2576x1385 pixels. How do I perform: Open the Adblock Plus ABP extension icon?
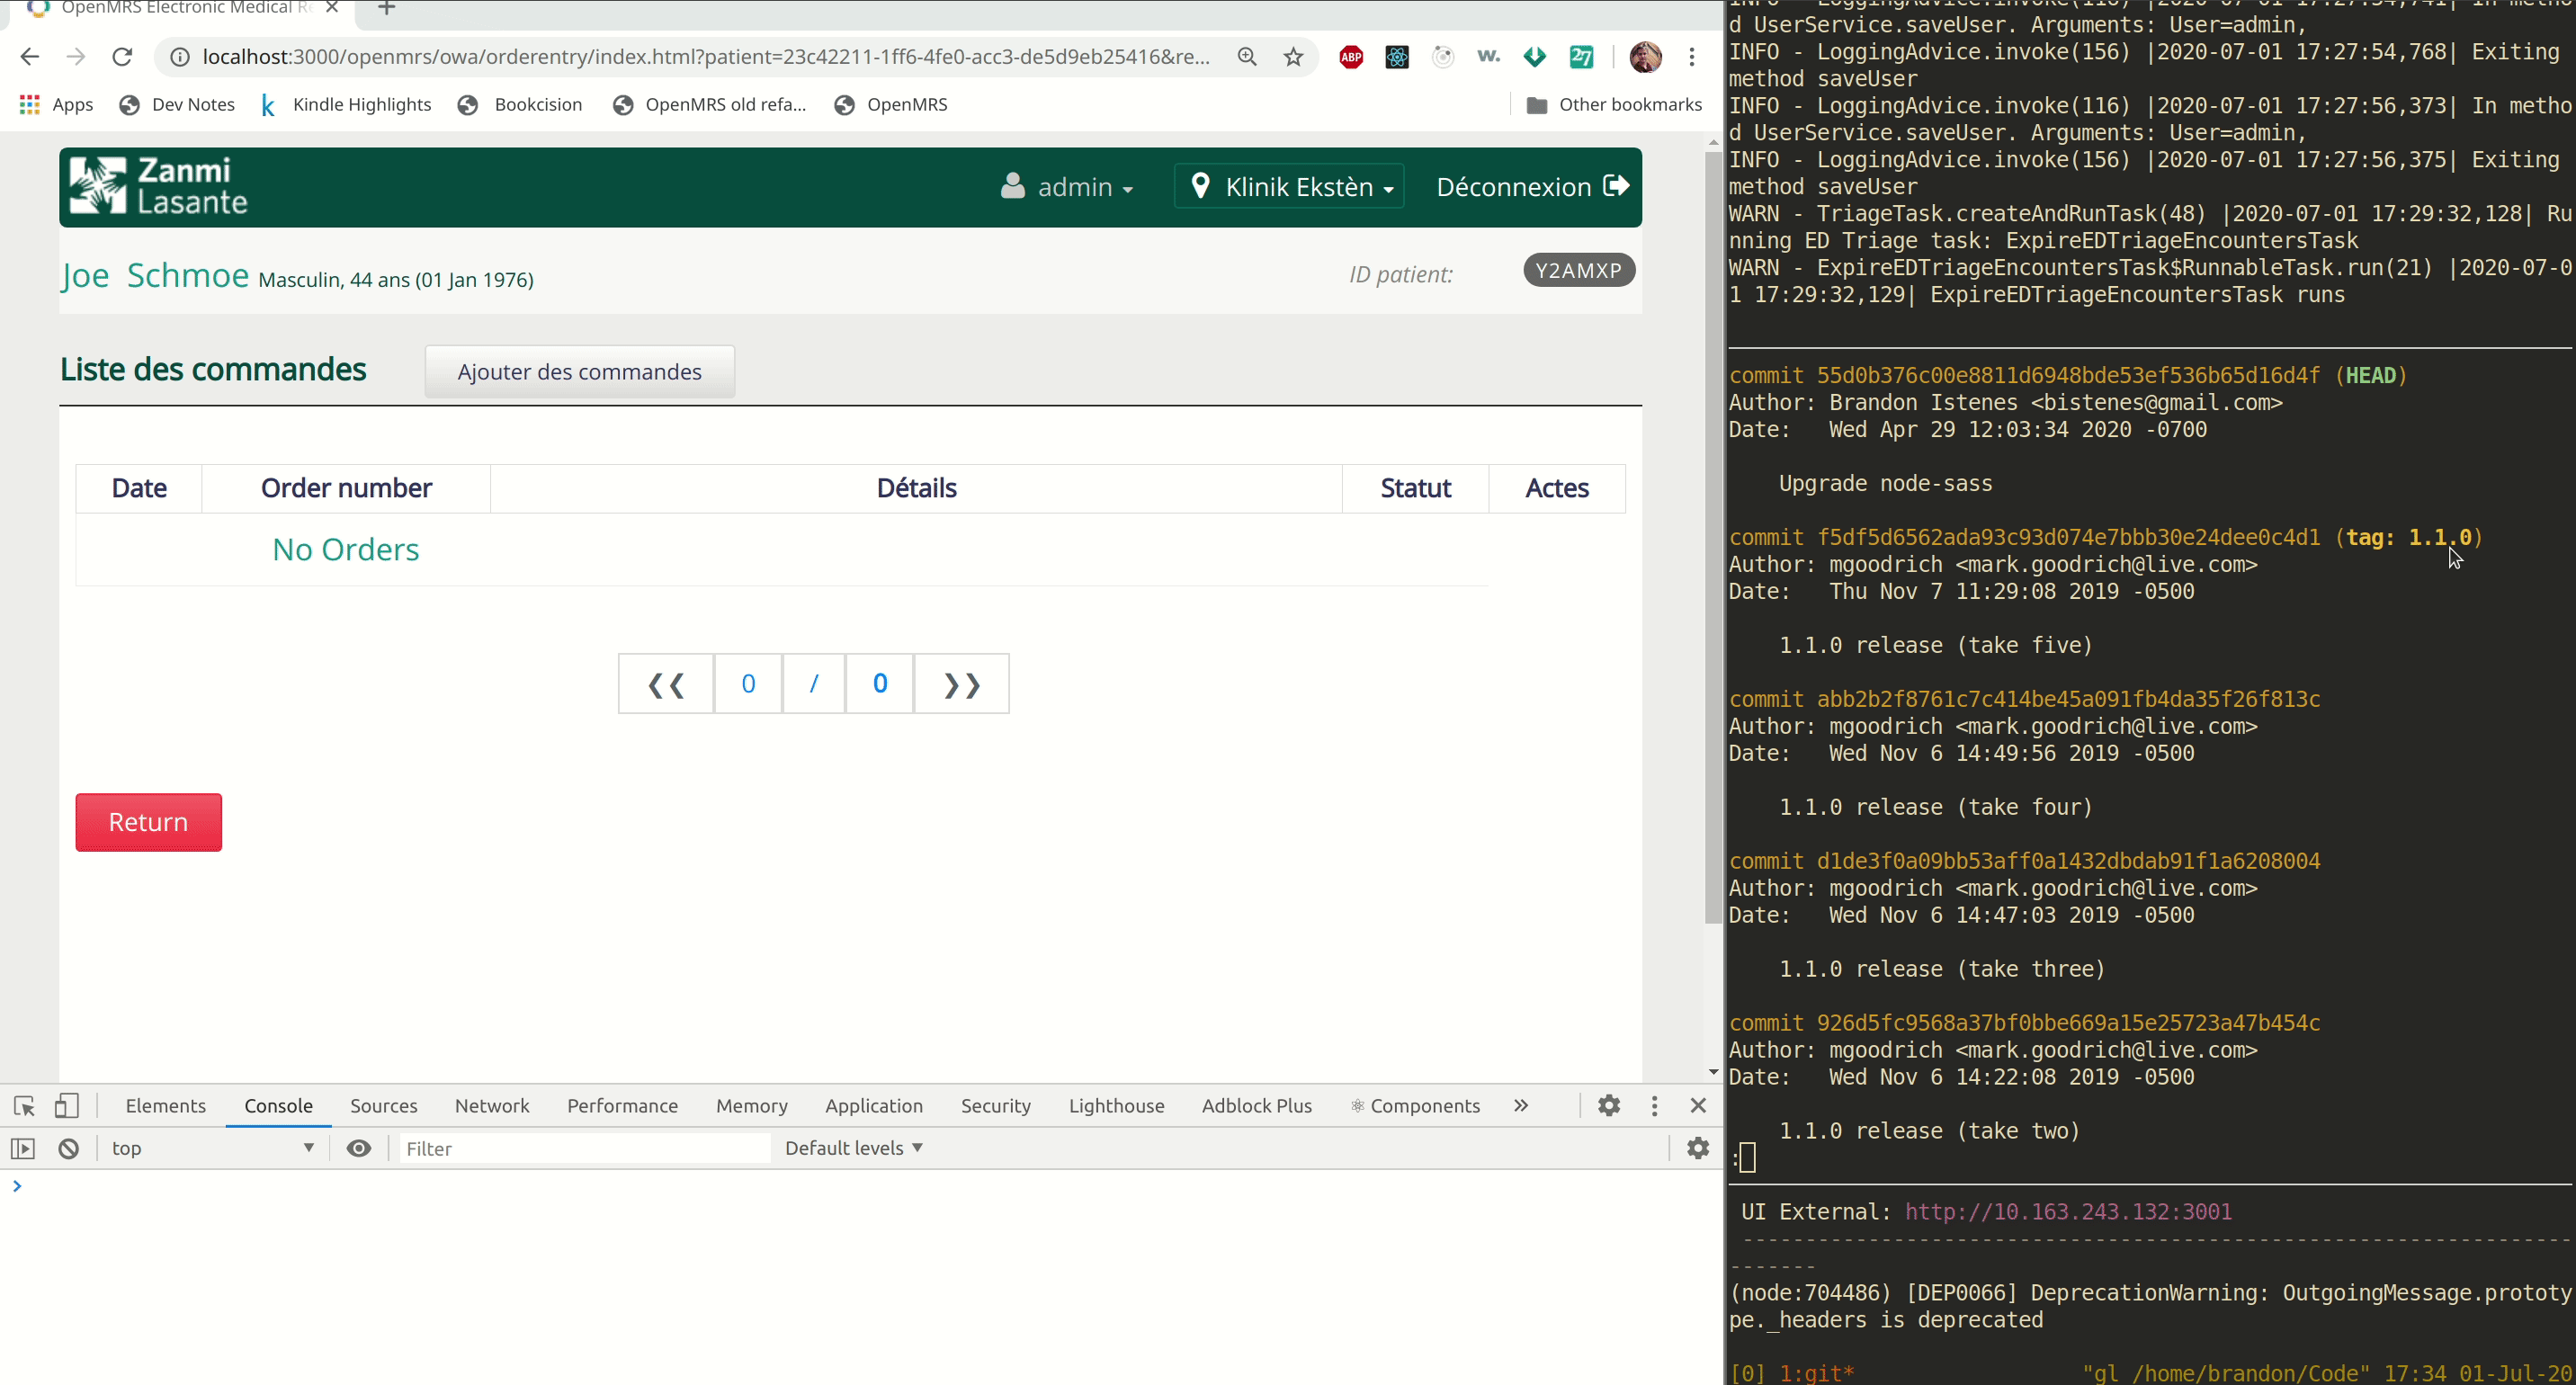pos(1351,57)
